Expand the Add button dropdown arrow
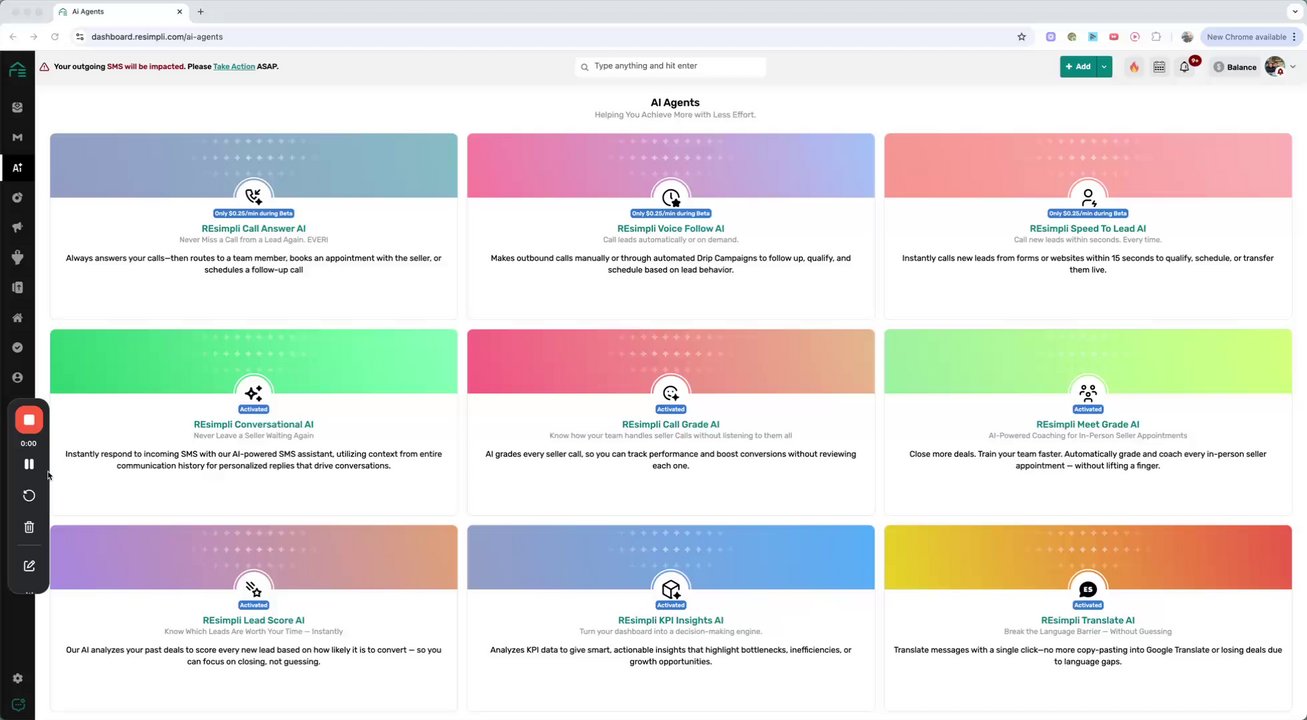 tap(1104, 67)
